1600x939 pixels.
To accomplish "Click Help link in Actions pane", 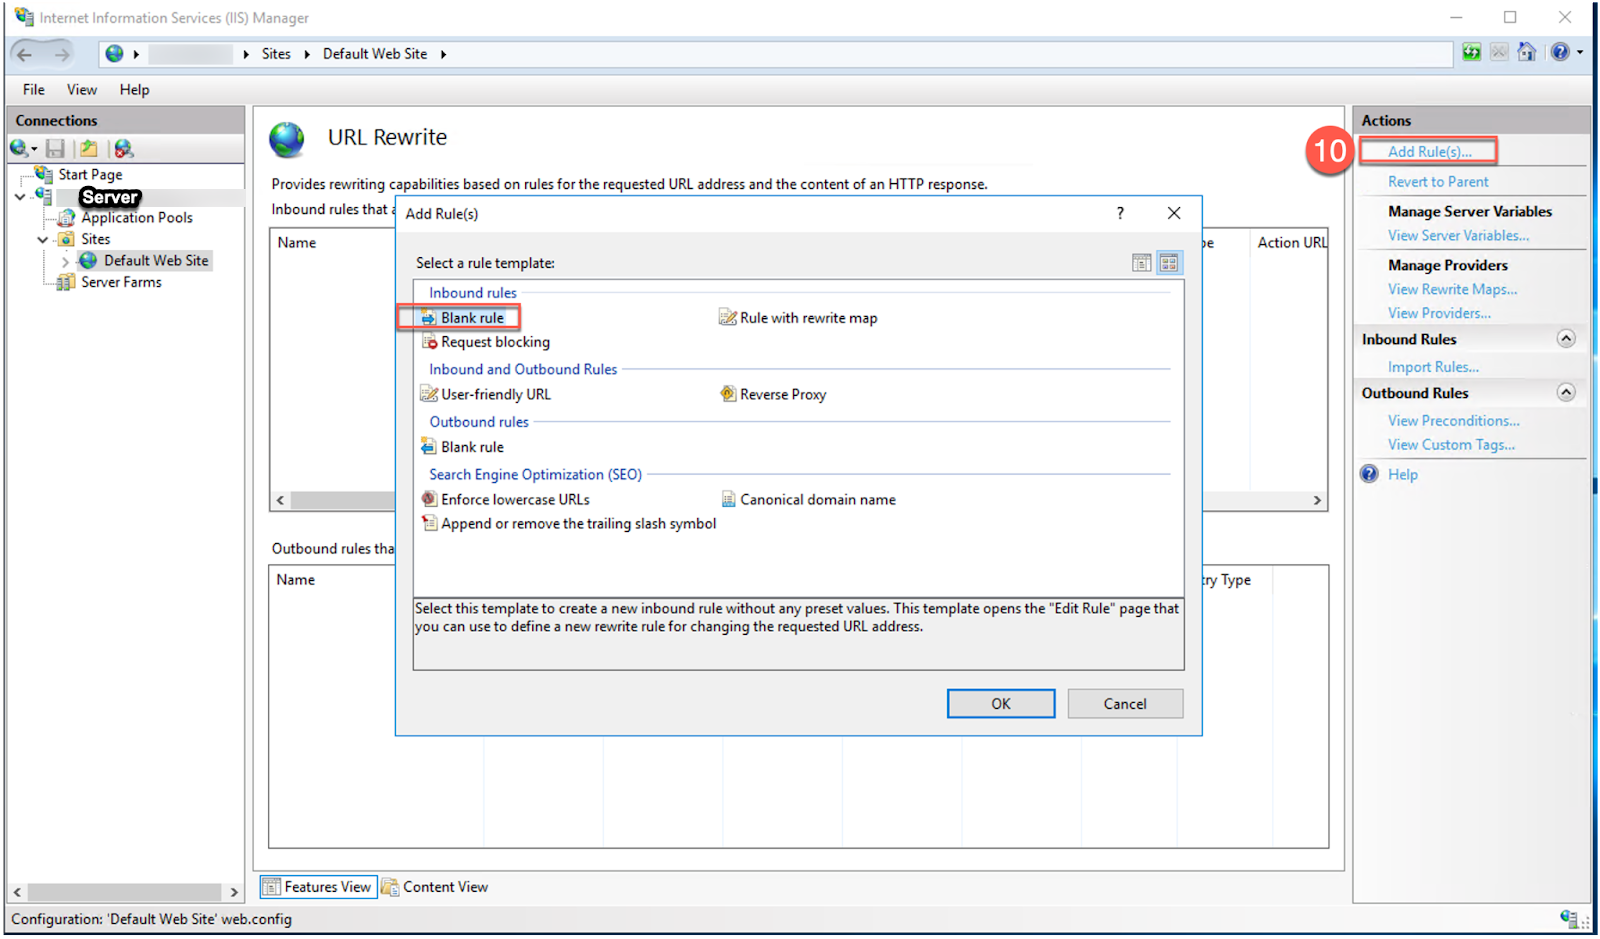I will [x=1403, y=475].
